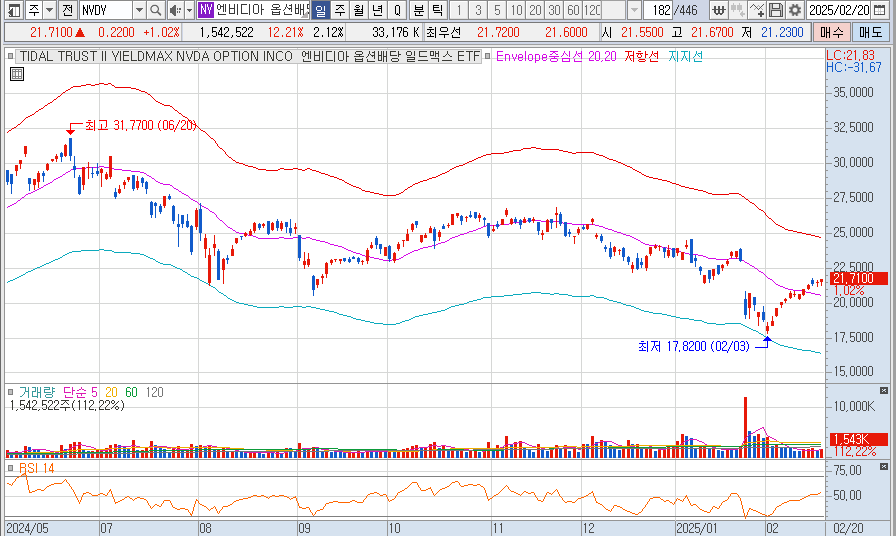
Task: Click the won currency conversion icon
Action: (x=719, y=10)
